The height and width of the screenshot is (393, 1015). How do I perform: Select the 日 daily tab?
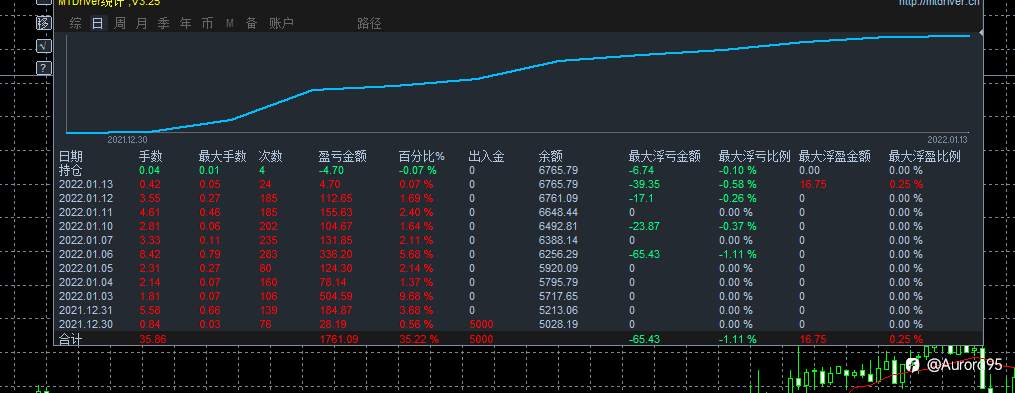pyautogui.click(x=98, y=23)
